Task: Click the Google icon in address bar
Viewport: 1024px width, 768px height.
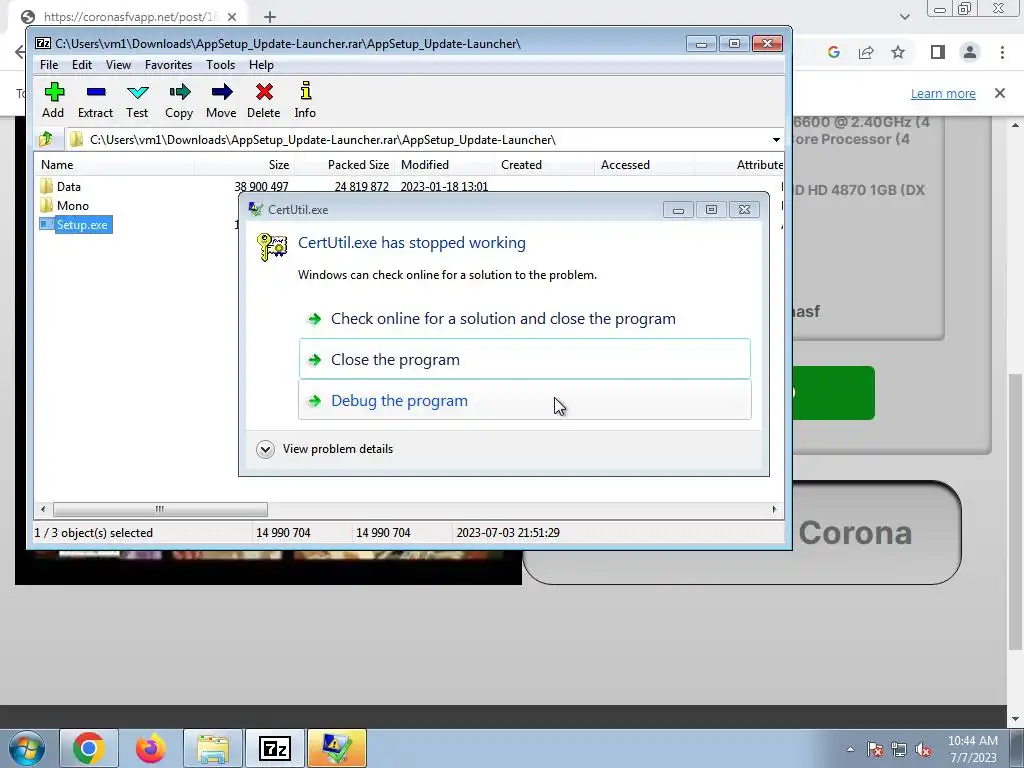Action: [x=833, y=52]
